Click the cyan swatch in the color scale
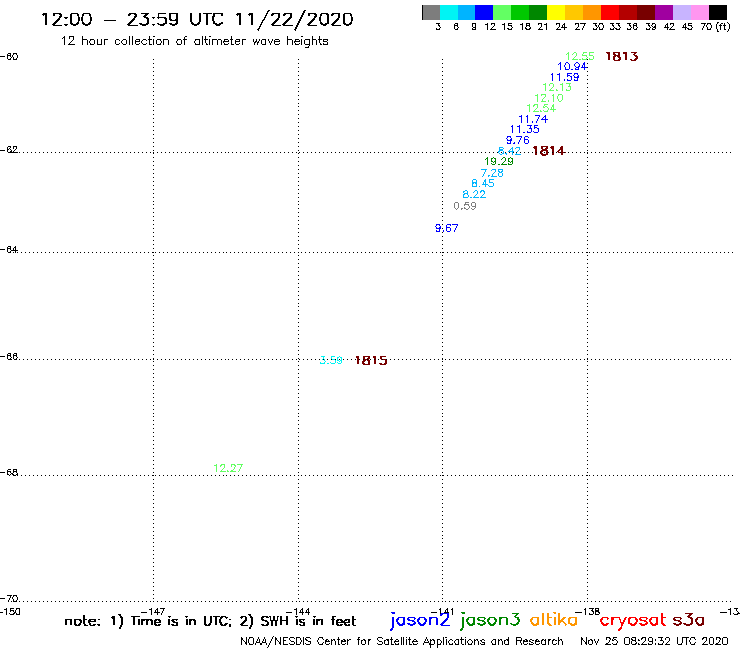The height and width of the screenshot is (650, 740). coord(449,12)
